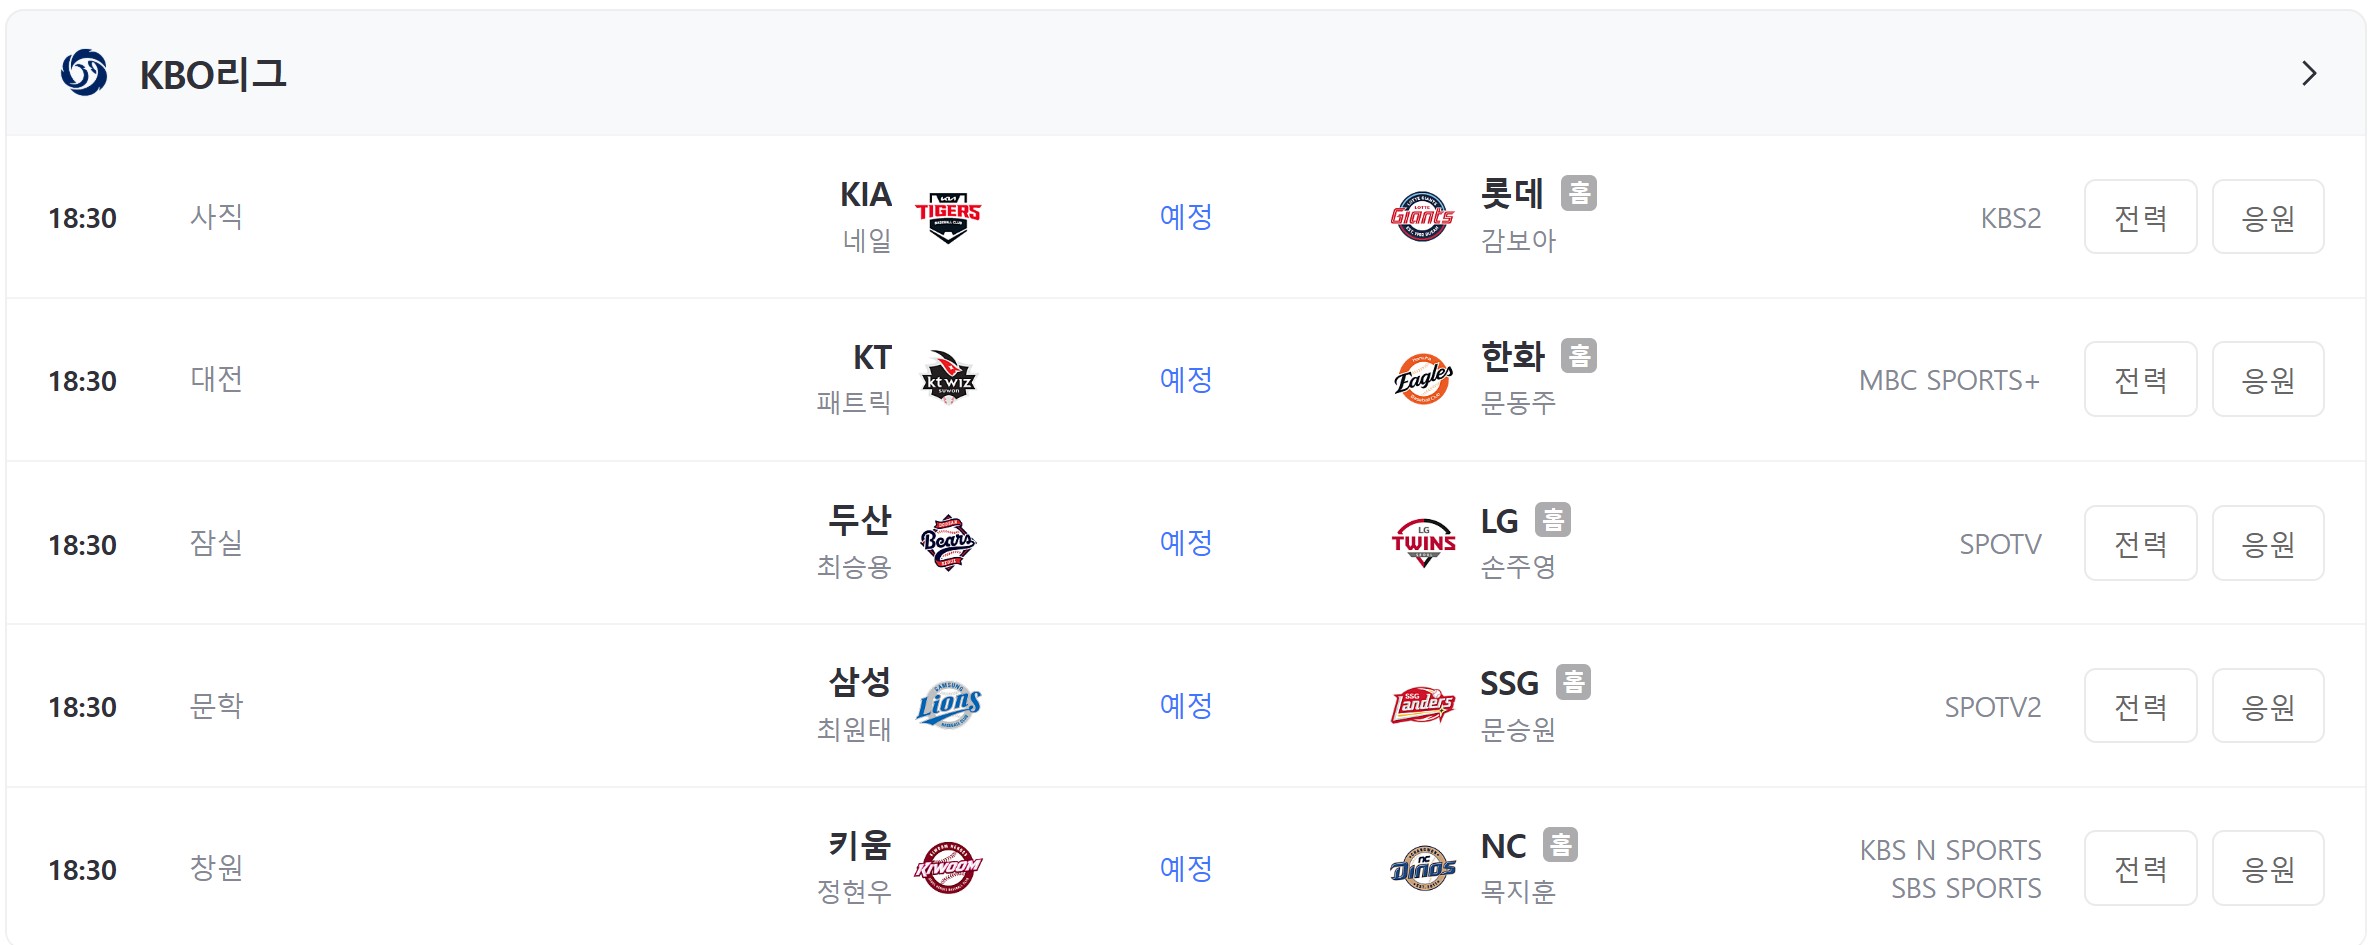The image size is (2371, 945).
Task: Expand KBO리그 section with right chevron
Action: coord(2309,73)
